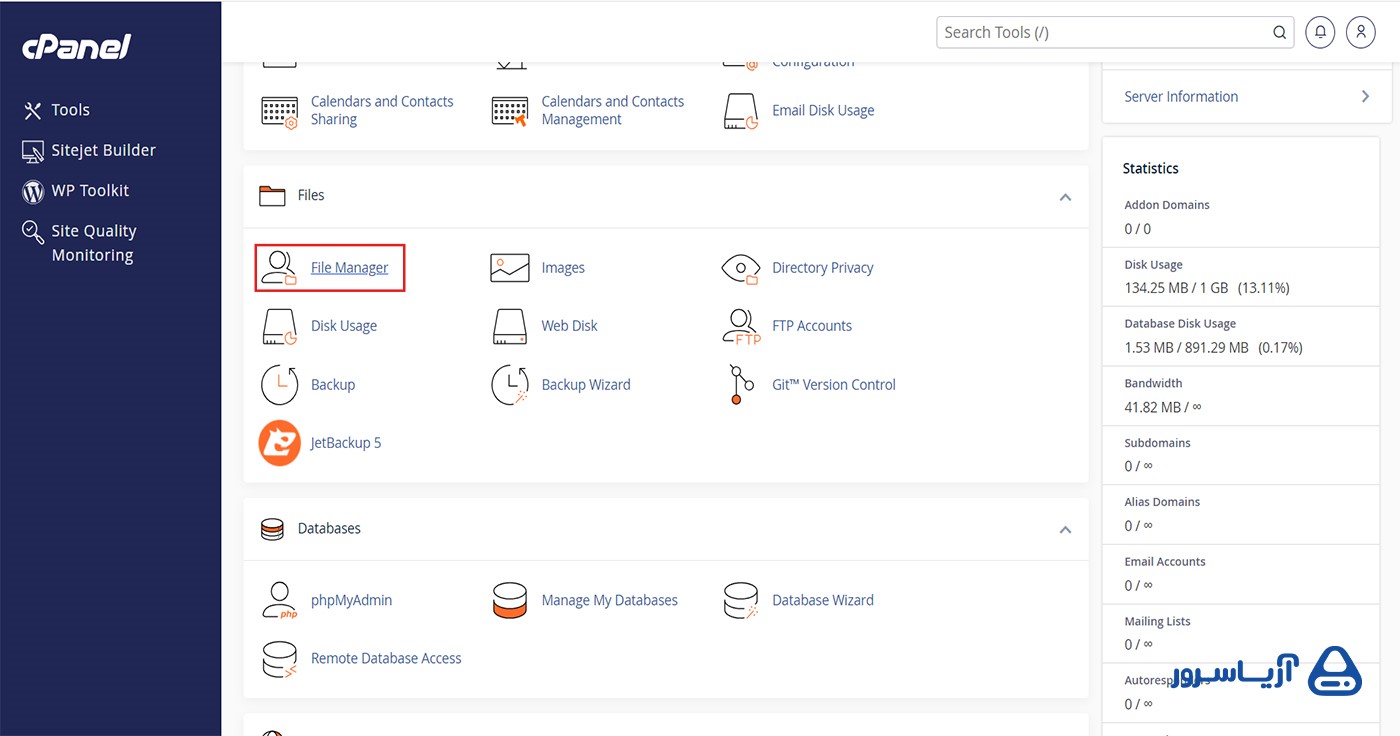Image resolution: width=1400 pixels, height=736 pixels.
Task: Open the Images link
Action: [563, 268]
